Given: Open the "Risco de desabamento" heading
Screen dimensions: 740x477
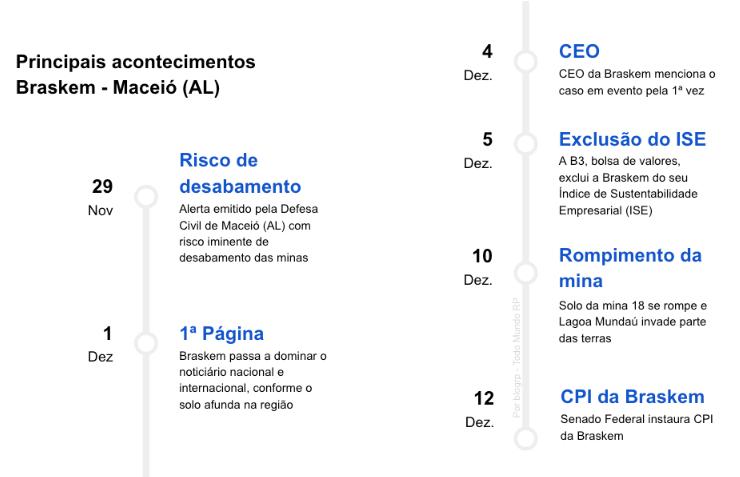Looking at the screenshot, I should coord(240,173).
